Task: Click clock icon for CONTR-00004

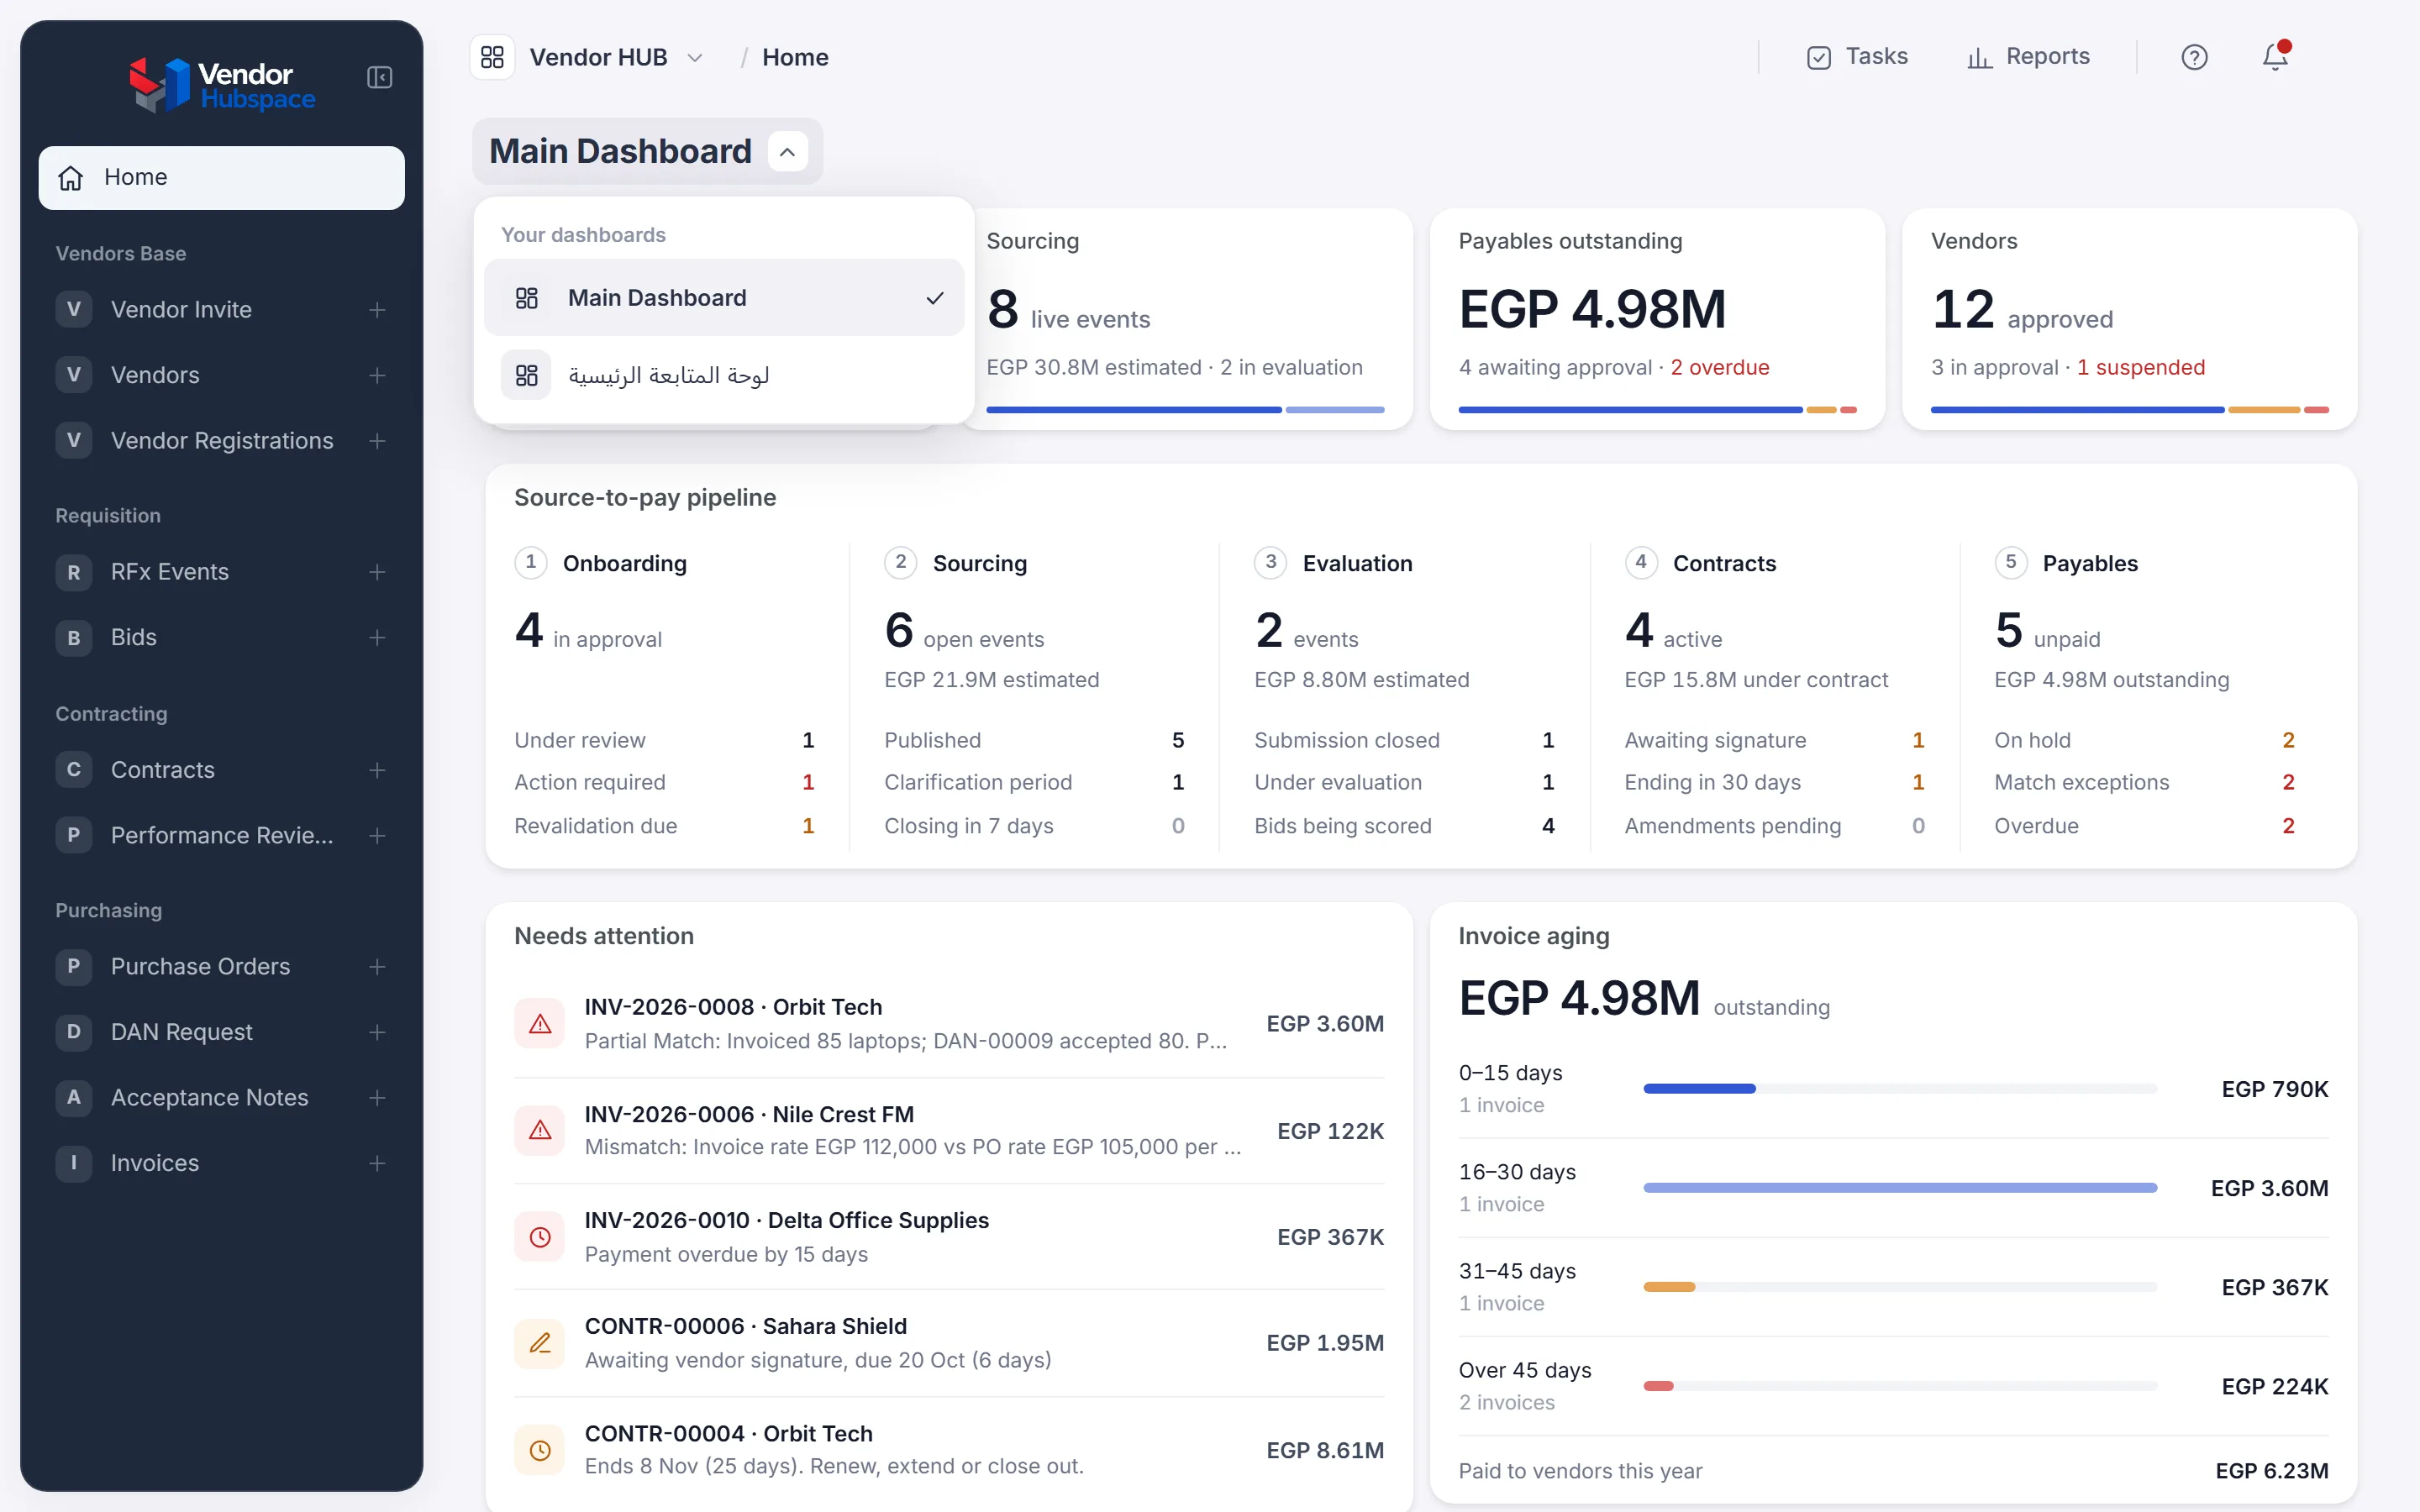Action: pos(540,1450)
